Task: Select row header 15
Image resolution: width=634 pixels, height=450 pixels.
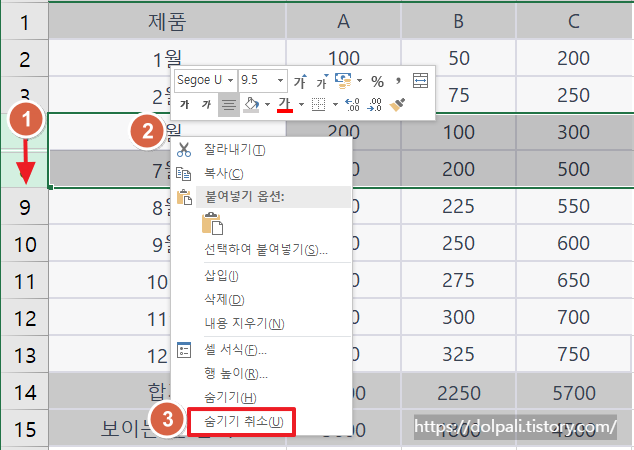Action: pyautogui.click(x=24, y=429)
